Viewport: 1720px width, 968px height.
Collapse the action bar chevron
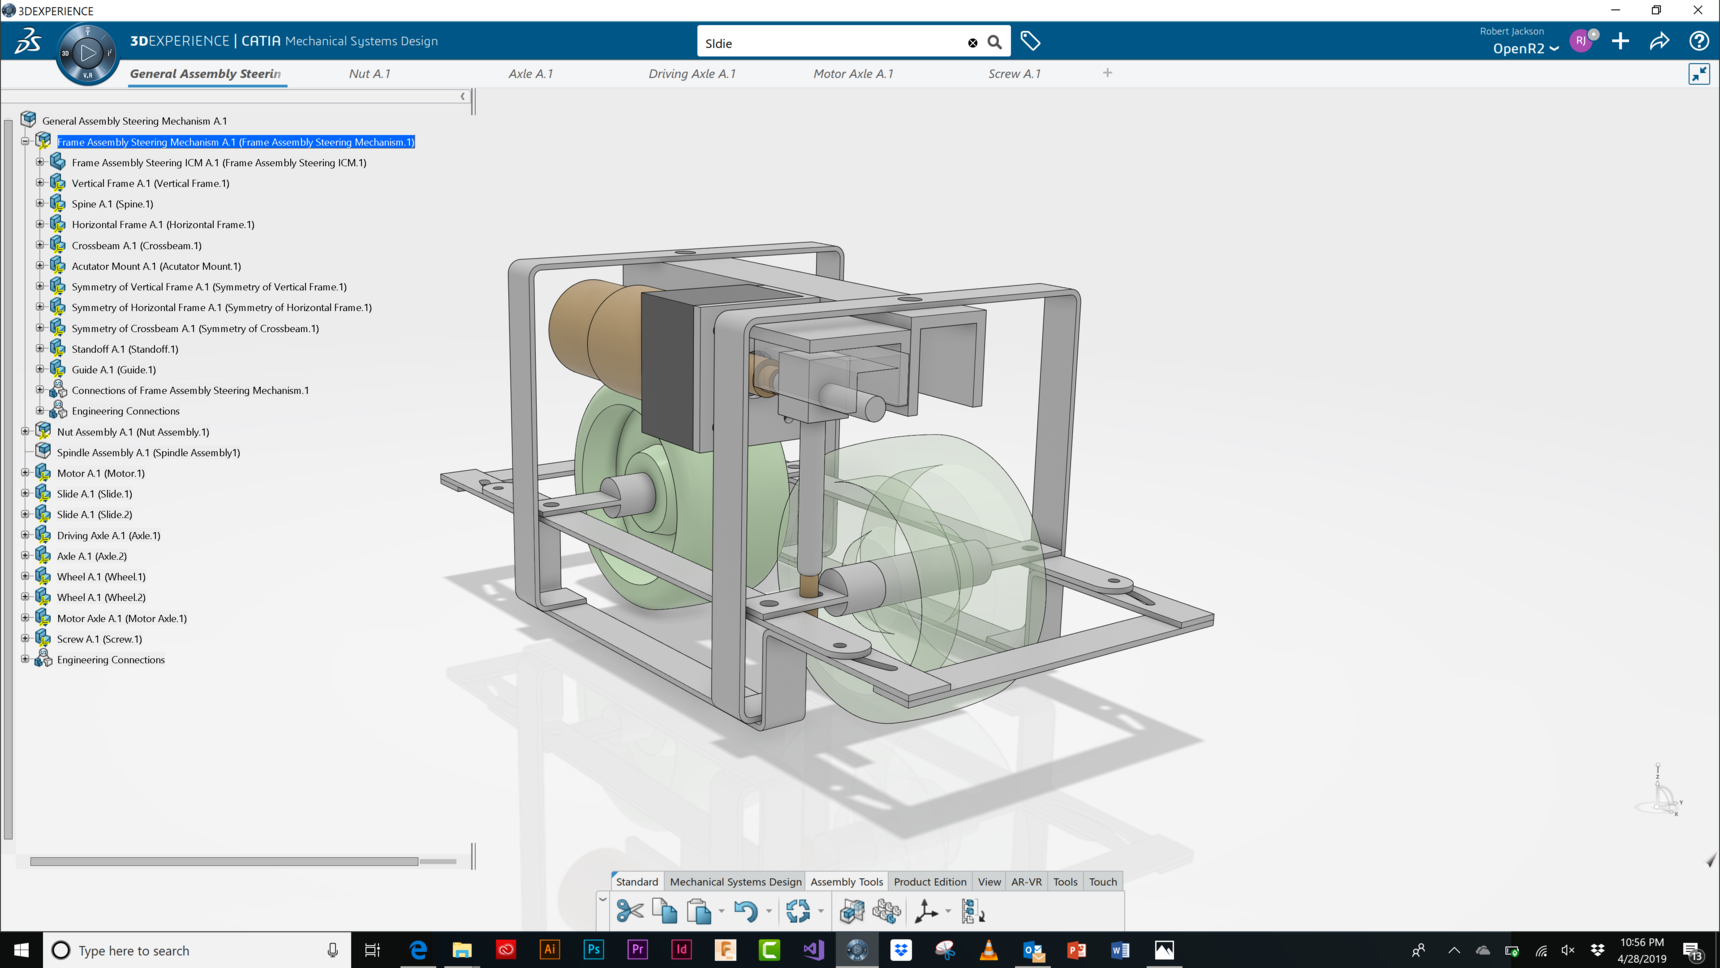tap(603, 900)
